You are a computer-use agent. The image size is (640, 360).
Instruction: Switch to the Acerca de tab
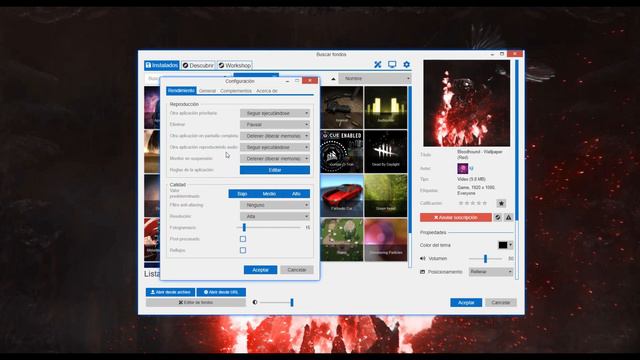[x=267, y=91]
